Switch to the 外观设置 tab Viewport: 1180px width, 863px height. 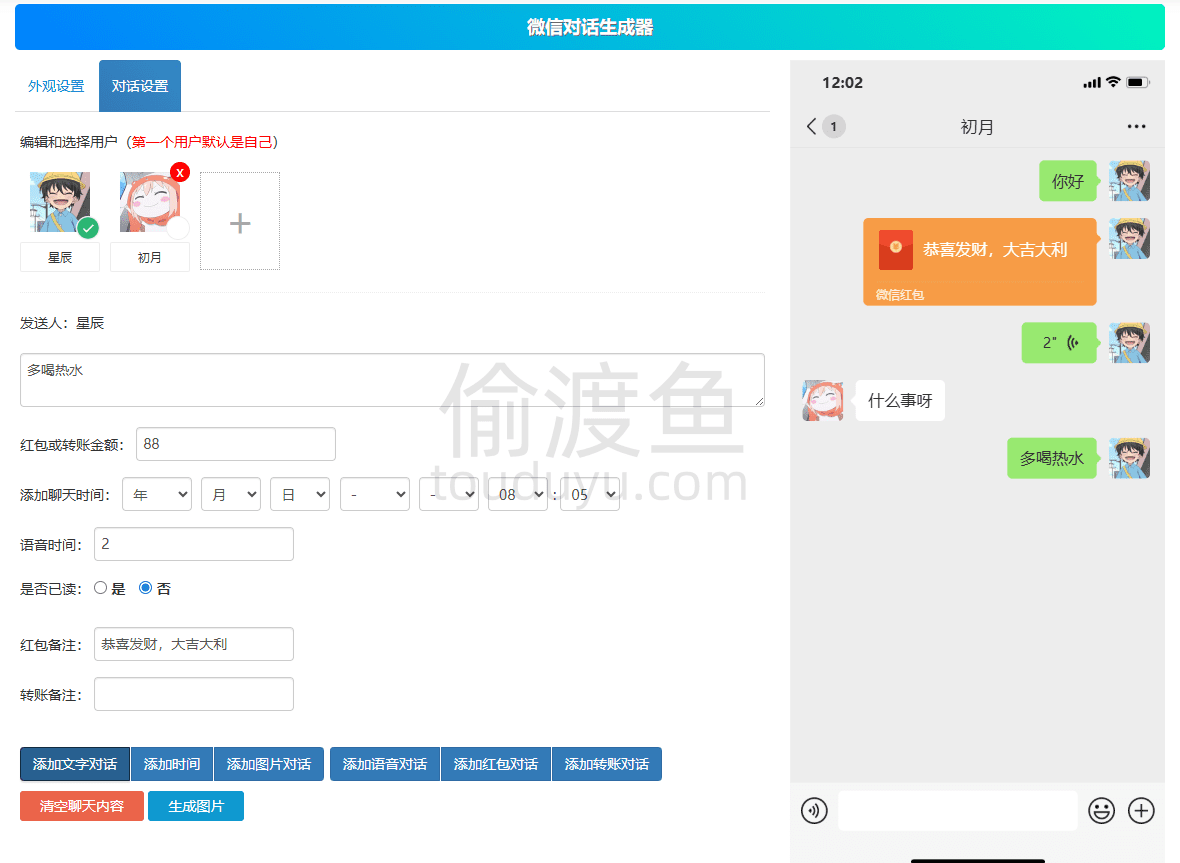[56, 86]
